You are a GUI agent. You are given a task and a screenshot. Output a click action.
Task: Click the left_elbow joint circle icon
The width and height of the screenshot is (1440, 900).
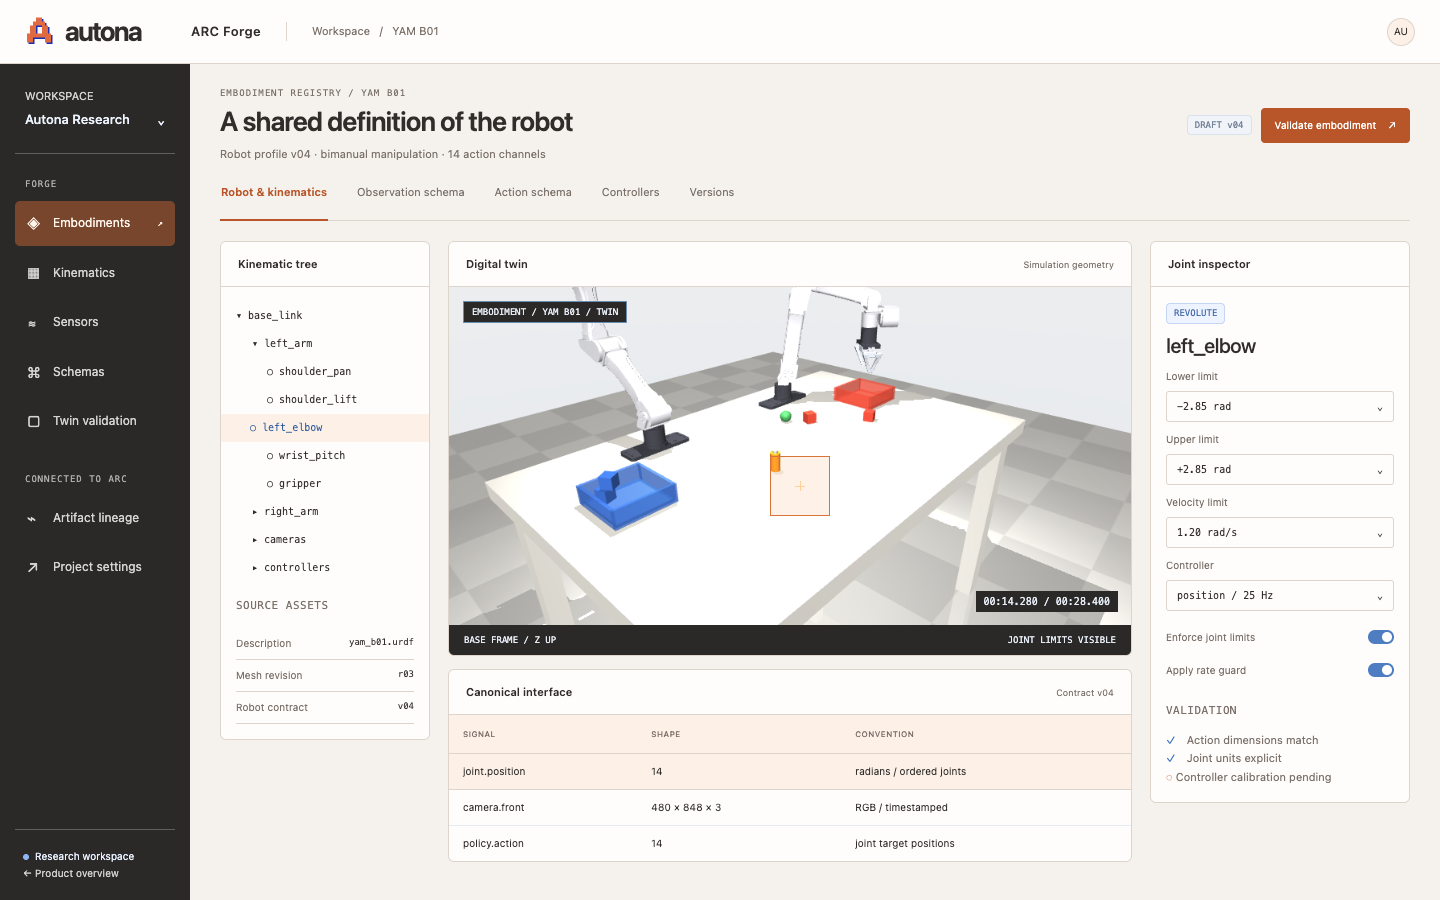tap(253, 428)
